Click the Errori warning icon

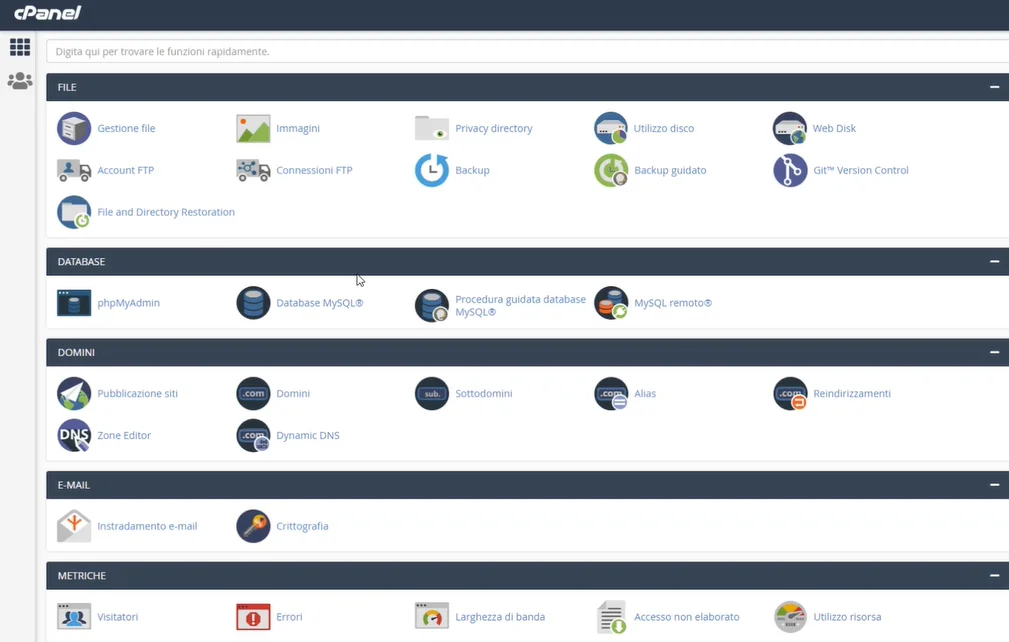[x=253, y=616]
